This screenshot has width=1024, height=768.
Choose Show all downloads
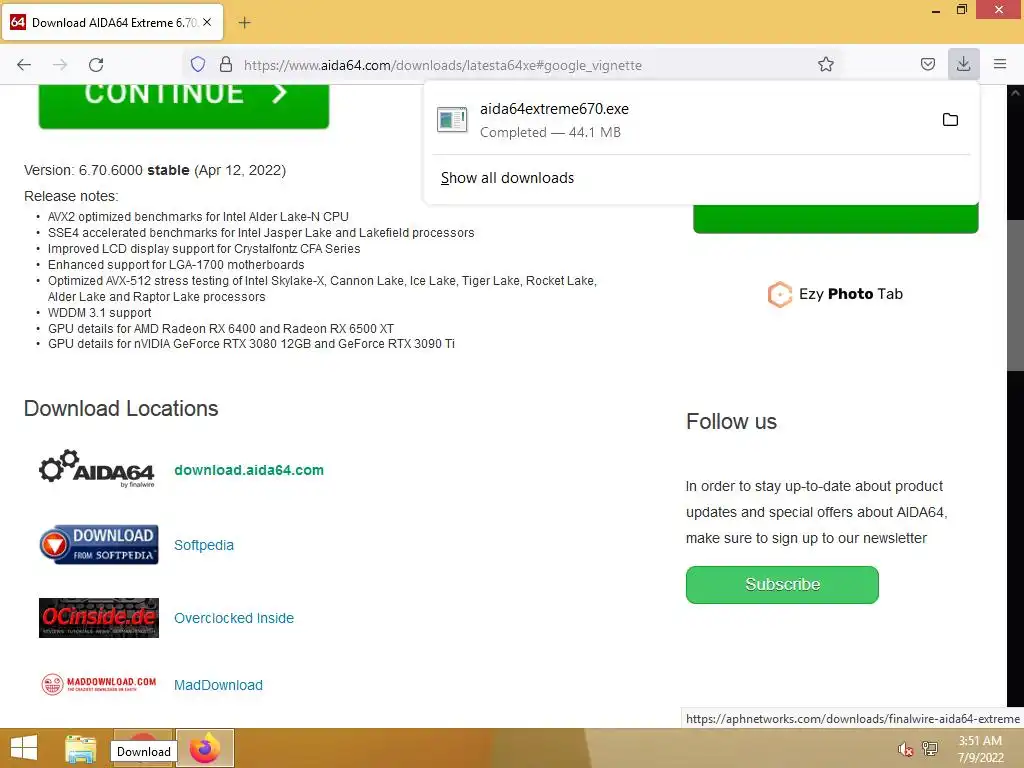pyautogui.click(x=507, y=178)
